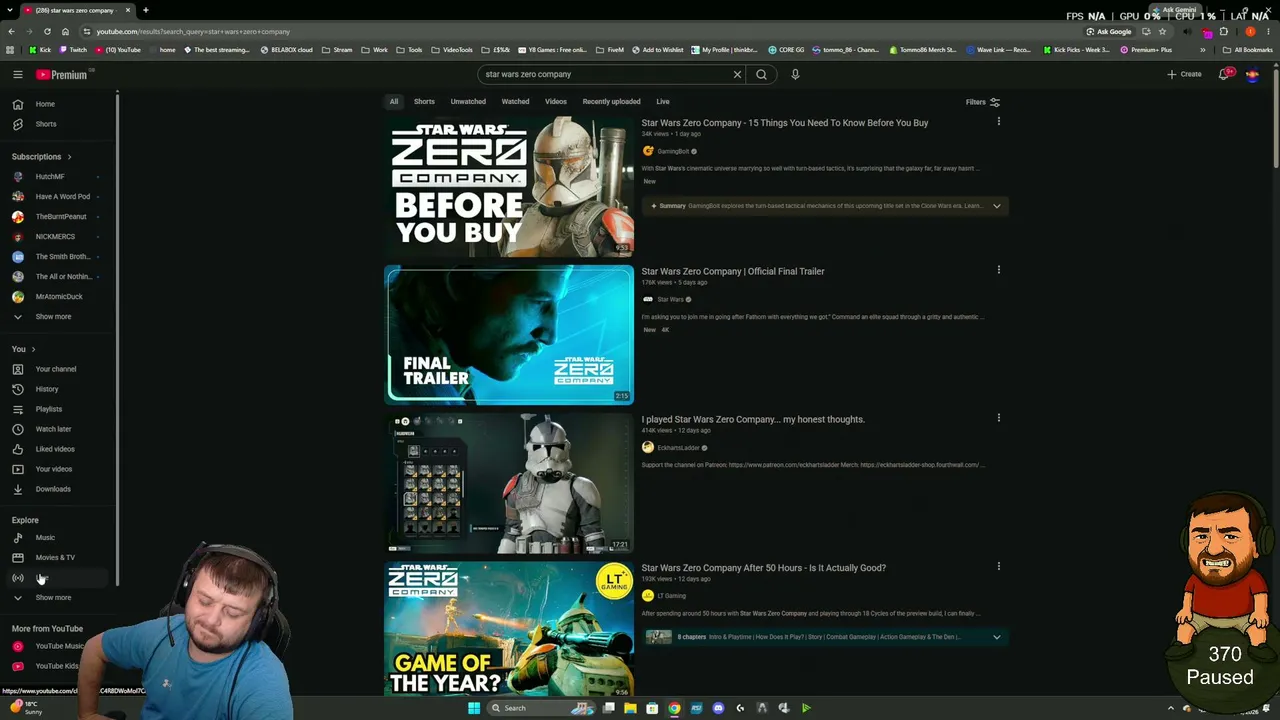This screenshot has width=1280, height=720.
Task: Open the Before You Buy video thumbnail
Action: tap(509, 187)
